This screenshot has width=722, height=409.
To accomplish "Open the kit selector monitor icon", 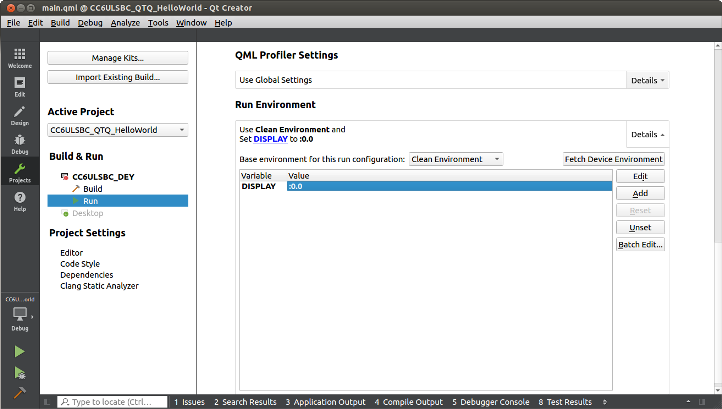I will (20, 314).
